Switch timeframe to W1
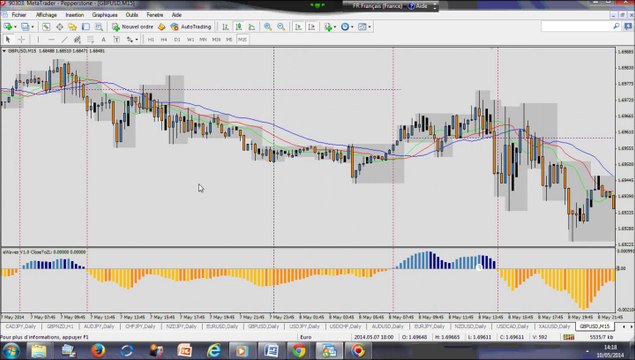 [x=190, y=39]
